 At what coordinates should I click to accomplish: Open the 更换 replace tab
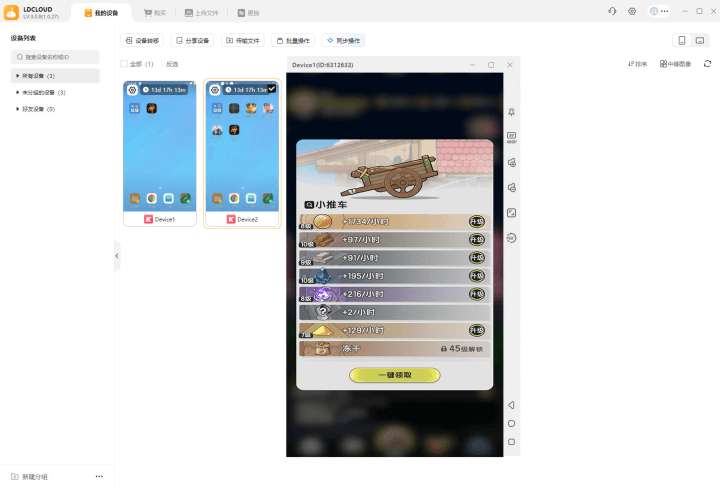click(x=248, y=13)
